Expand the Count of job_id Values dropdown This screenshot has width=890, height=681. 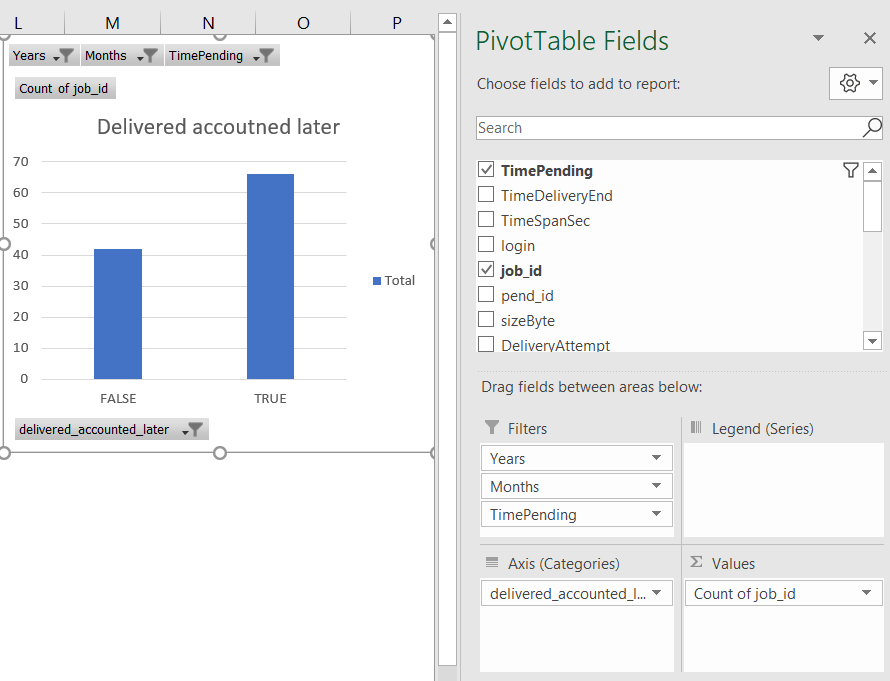click(866, 594)
